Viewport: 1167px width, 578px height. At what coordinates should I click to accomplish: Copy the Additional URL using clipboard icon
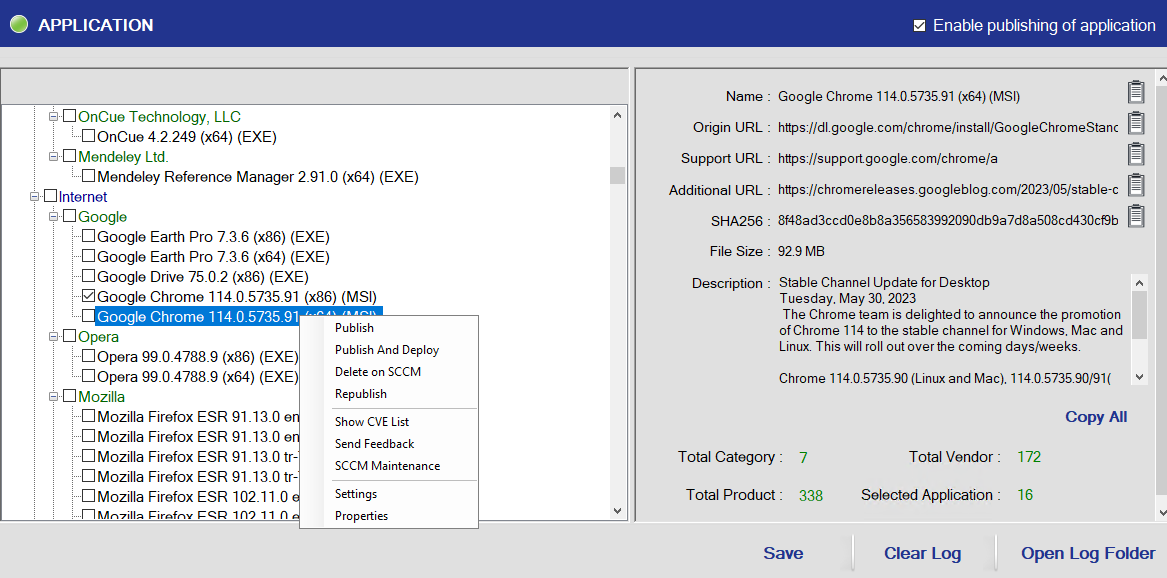coord(1135,186)
